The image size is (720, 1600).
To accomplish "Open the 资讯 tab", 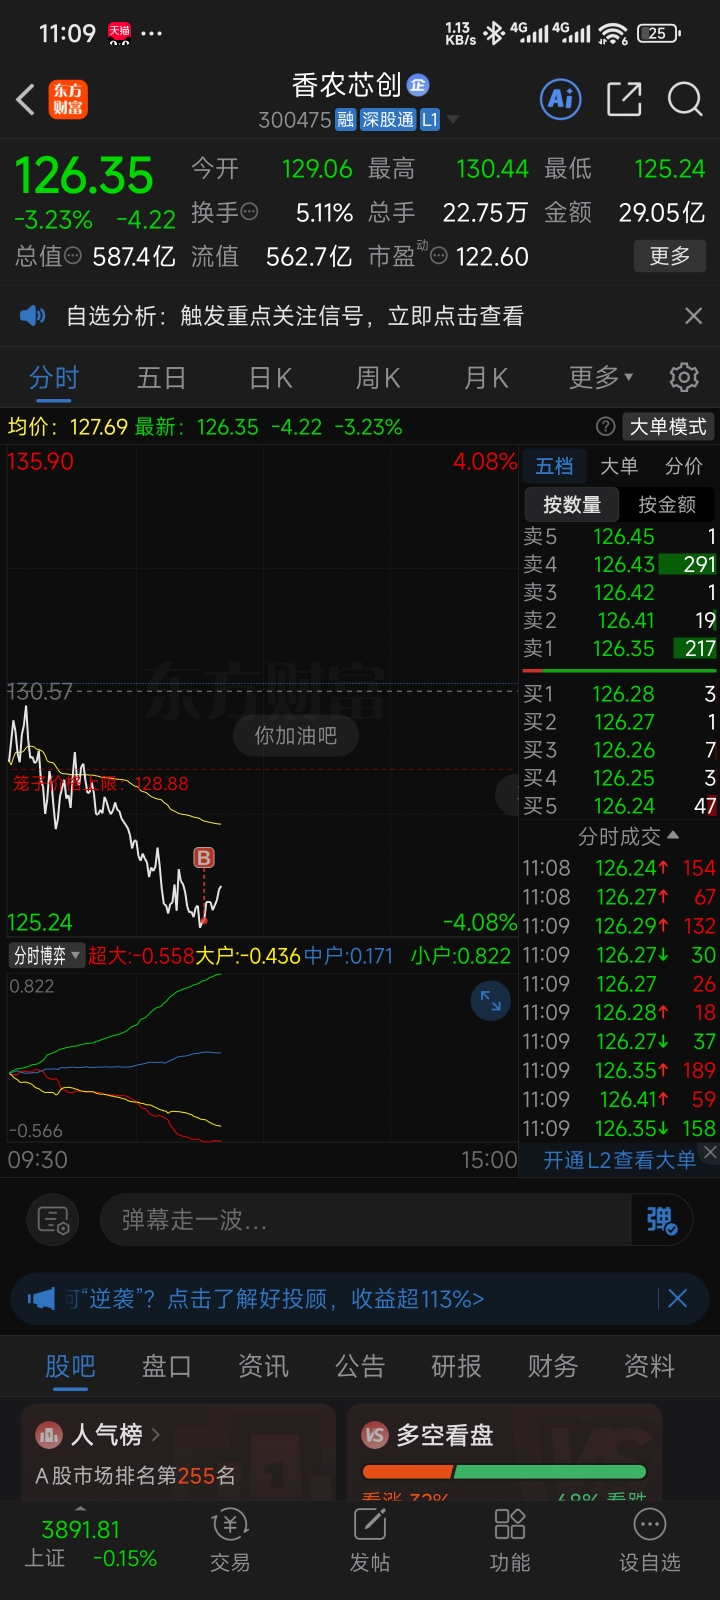I will point(263,1366).
